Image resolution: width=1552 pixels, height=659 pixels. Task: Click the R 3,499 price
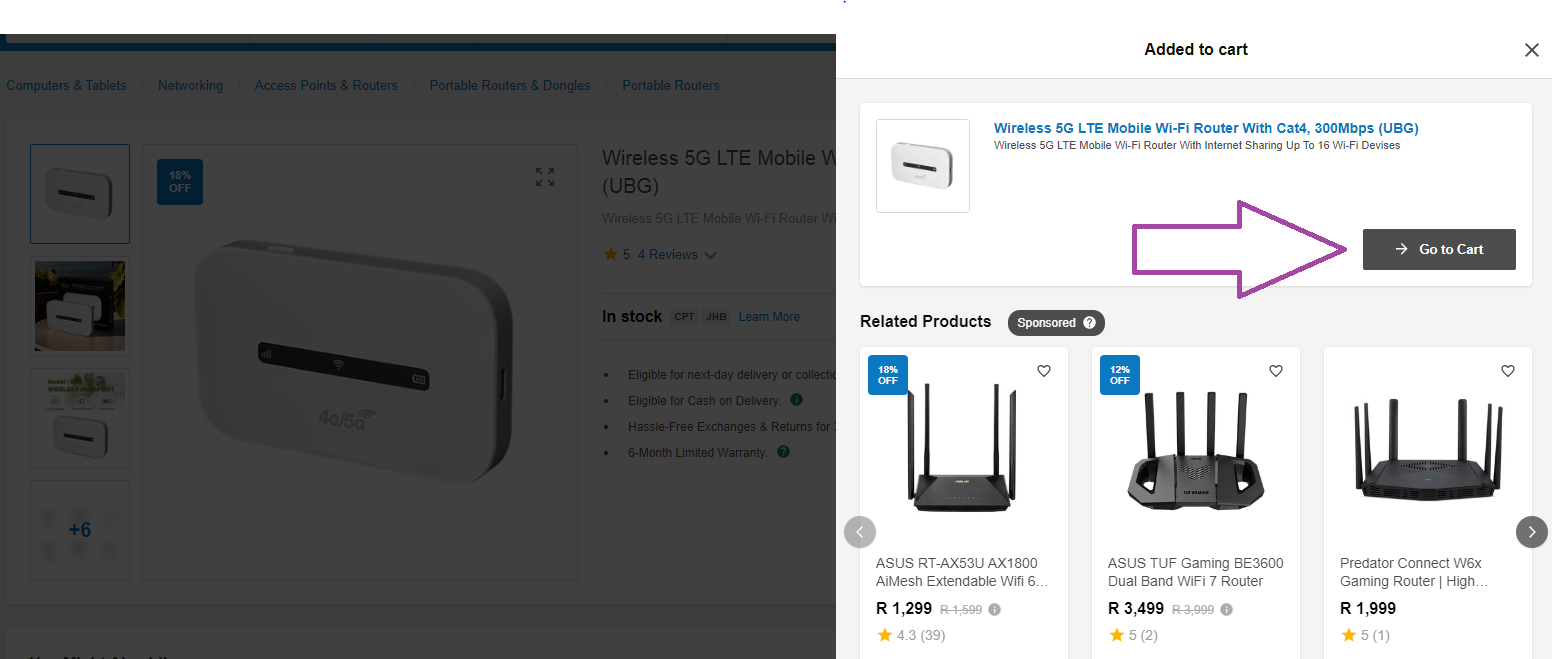[x=1136, y=608]
